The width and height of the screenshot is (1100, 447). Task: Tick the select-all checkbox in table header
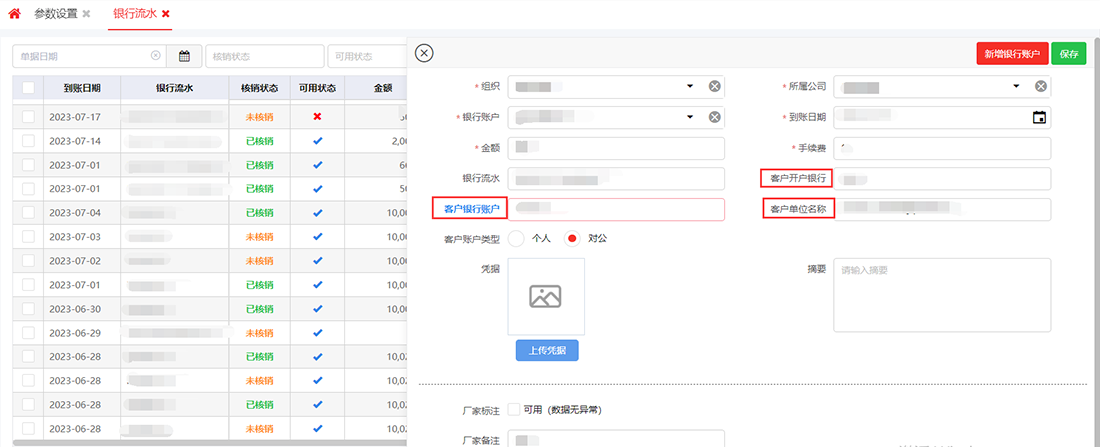coord(28,88)
